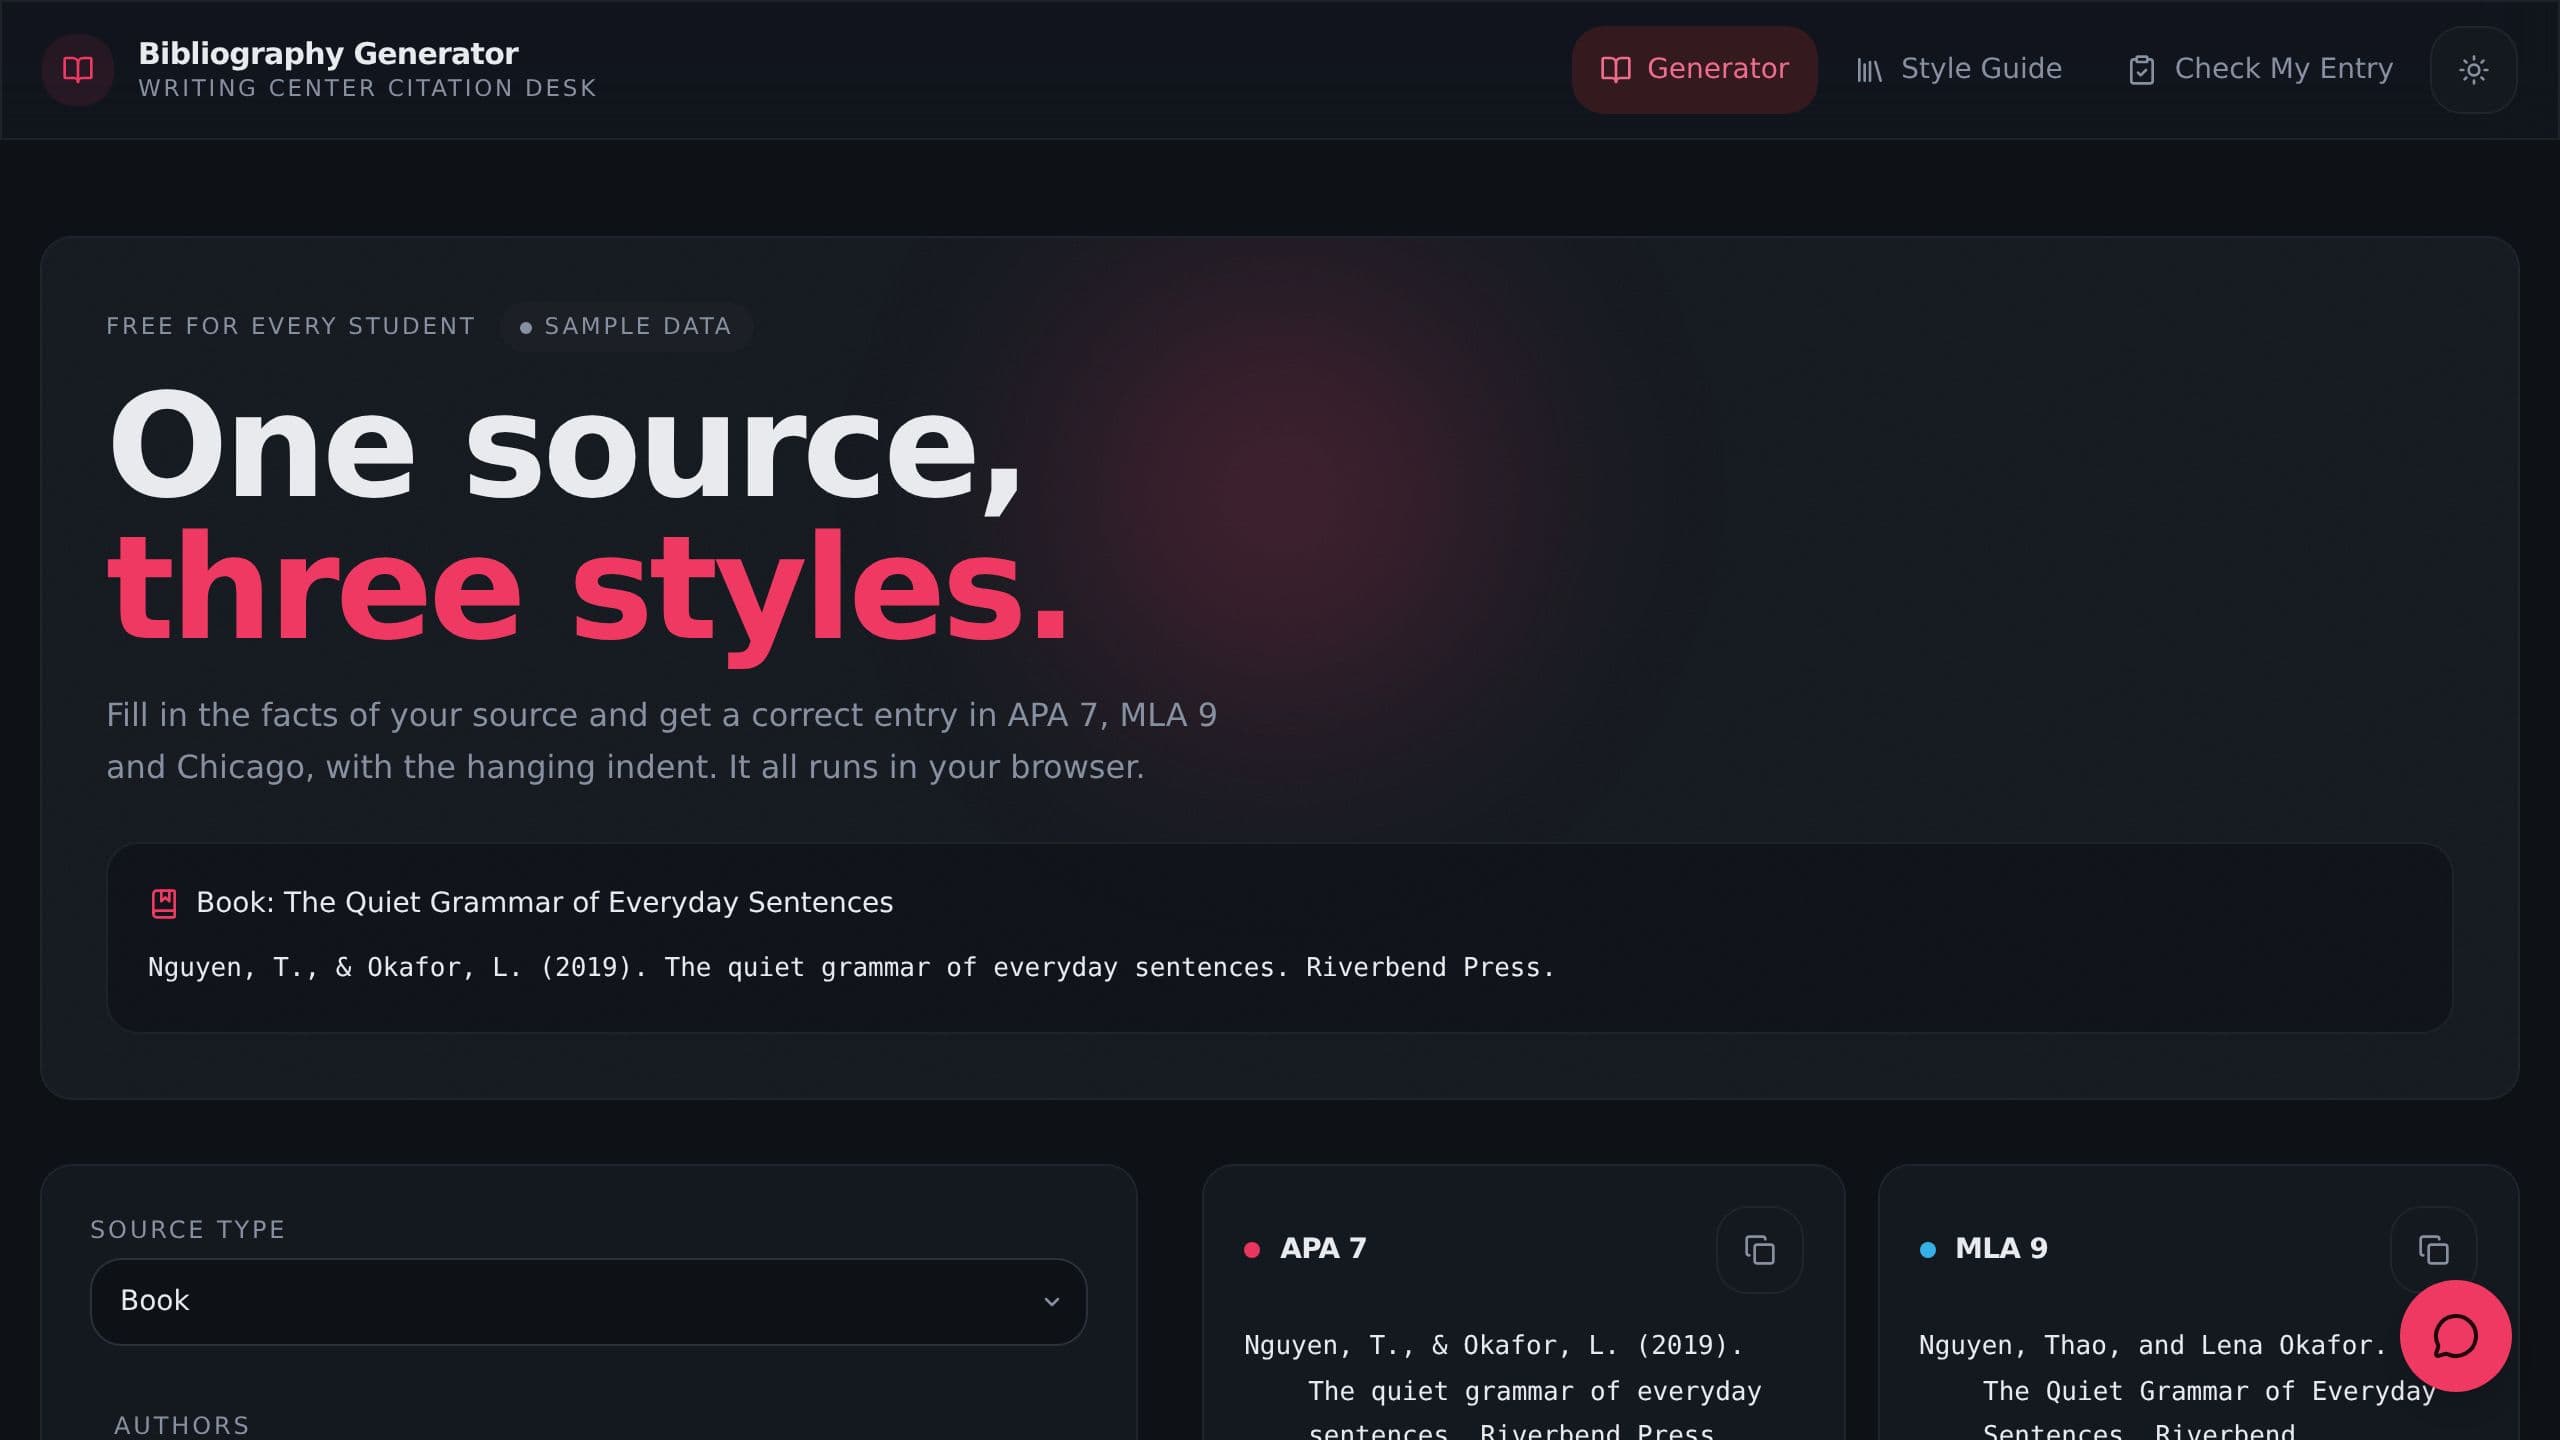The height and width of the screenshot is (1440, 2560).
Task: Copy the APA 7 citation
Action: click(1759, 1250)
